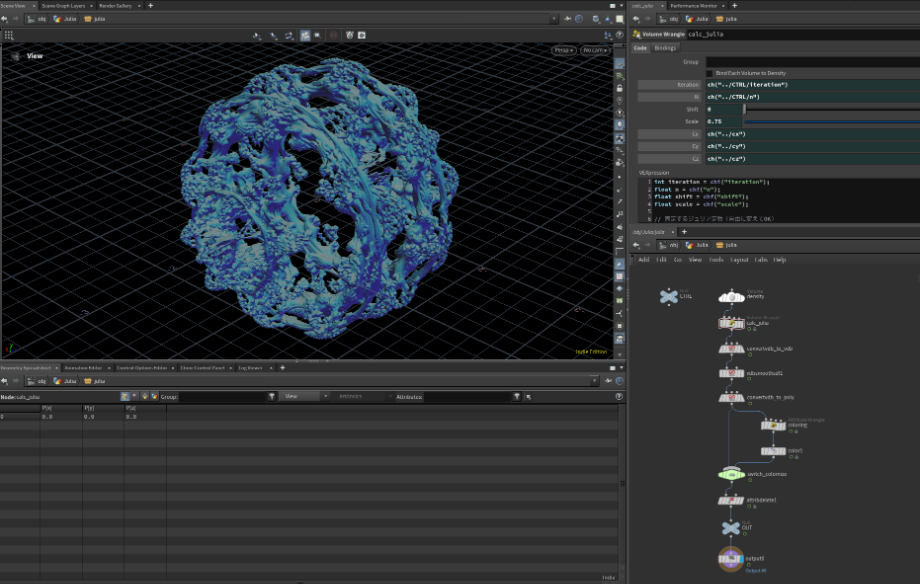
Task: Open the No cam dropdown
Action: [x=595, y=50]
